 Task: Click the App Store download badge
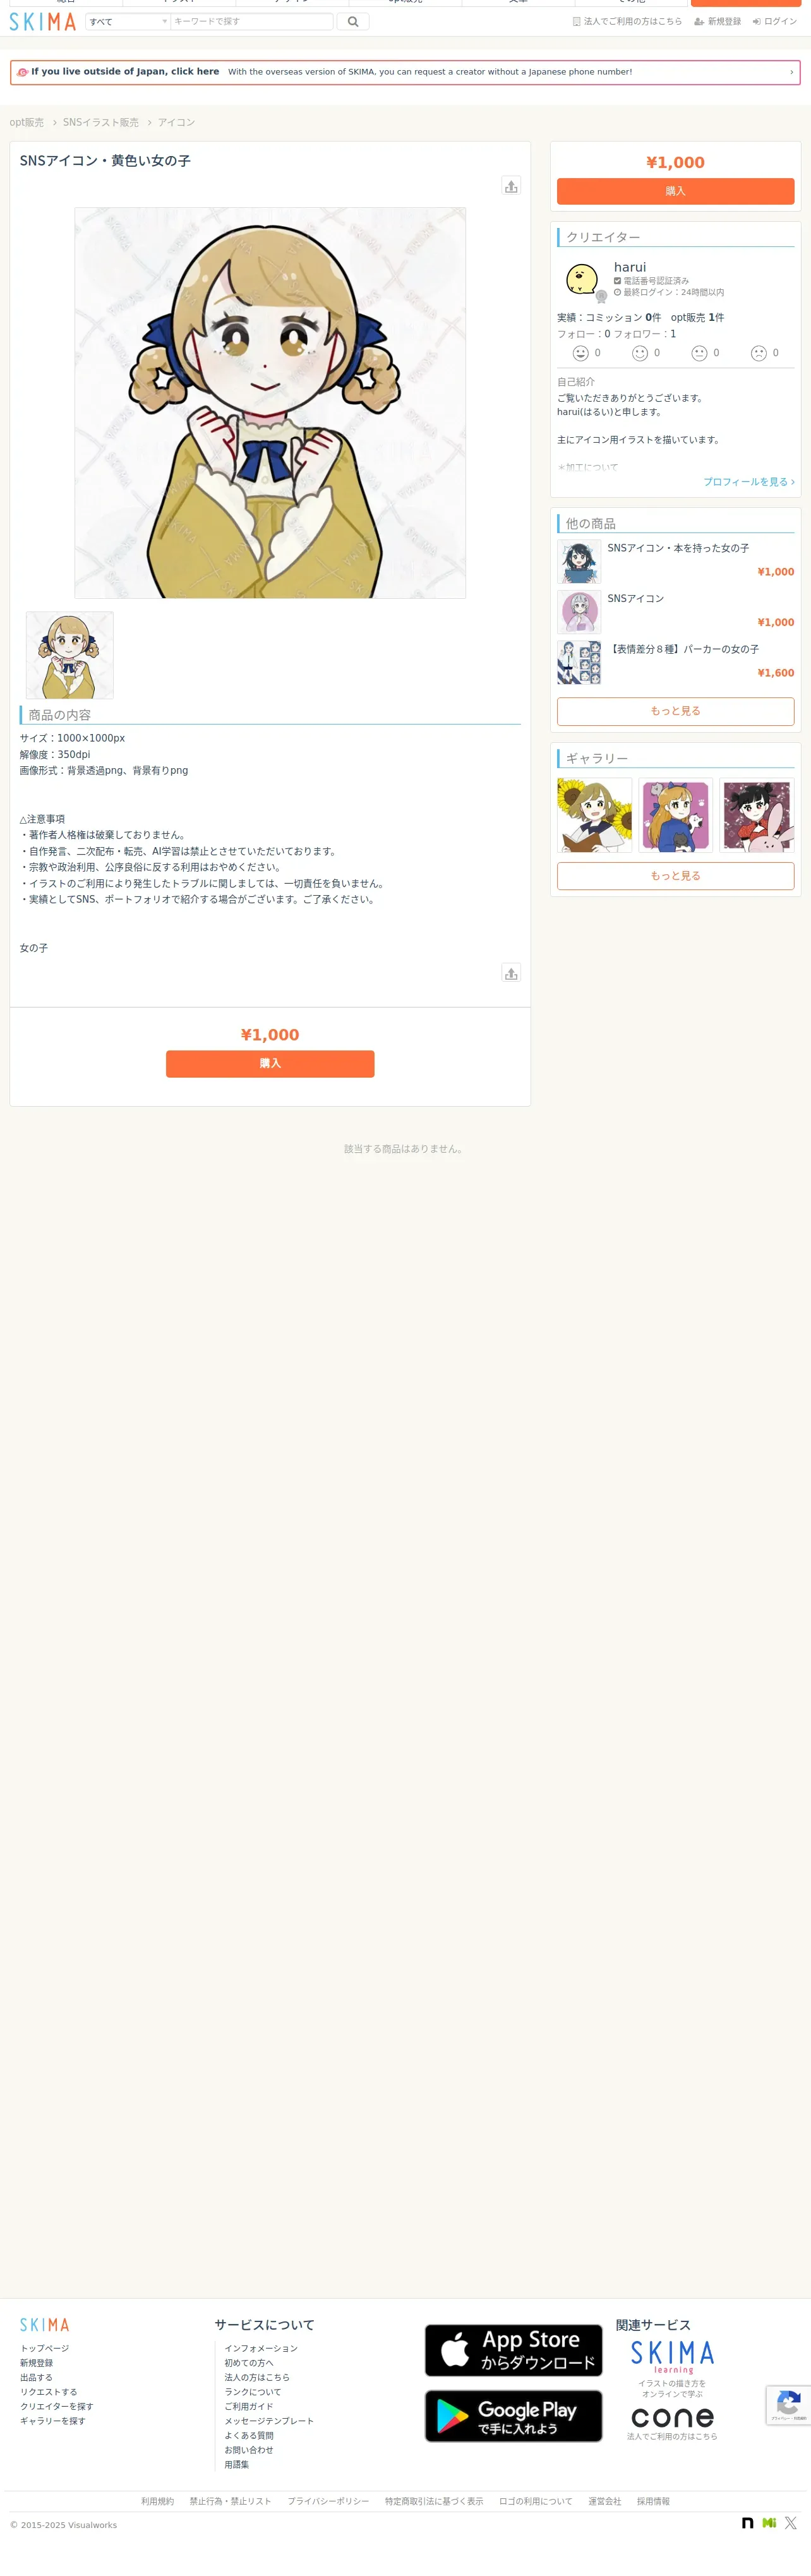pyautogui.click(x=513, y=2351)
